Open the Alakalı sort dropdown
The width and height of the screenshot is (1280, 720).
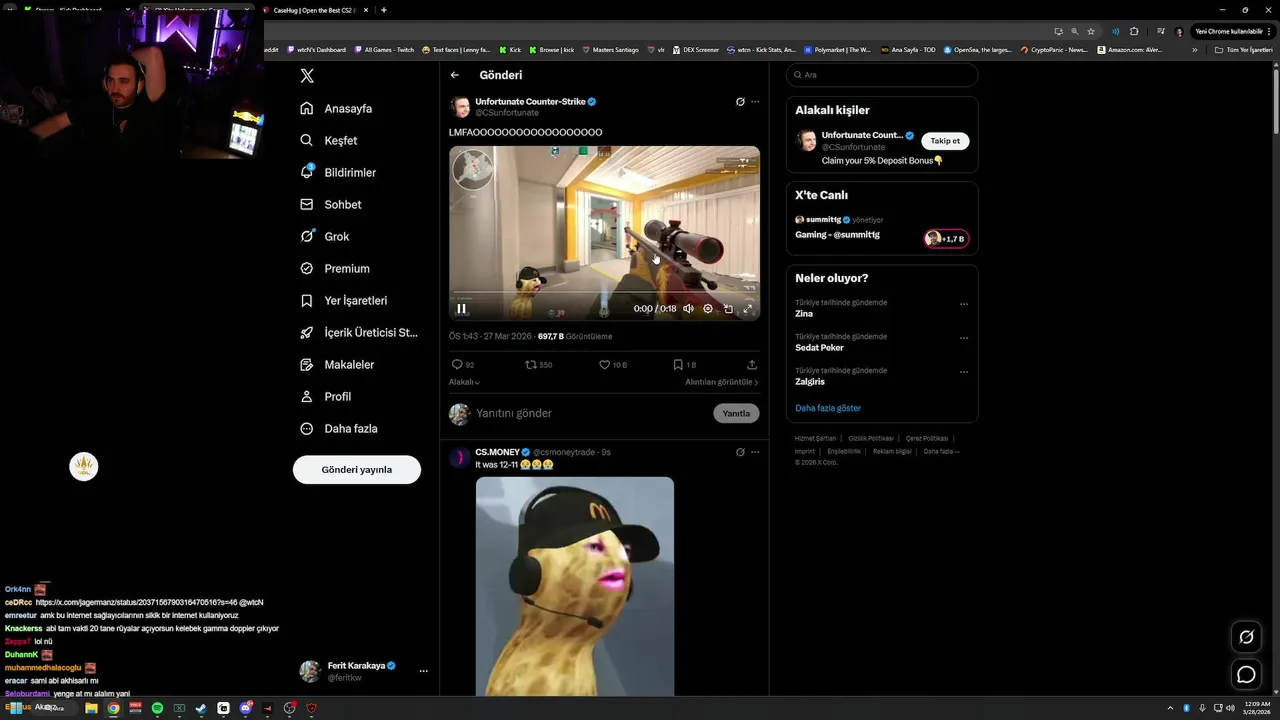pos(464,382)
